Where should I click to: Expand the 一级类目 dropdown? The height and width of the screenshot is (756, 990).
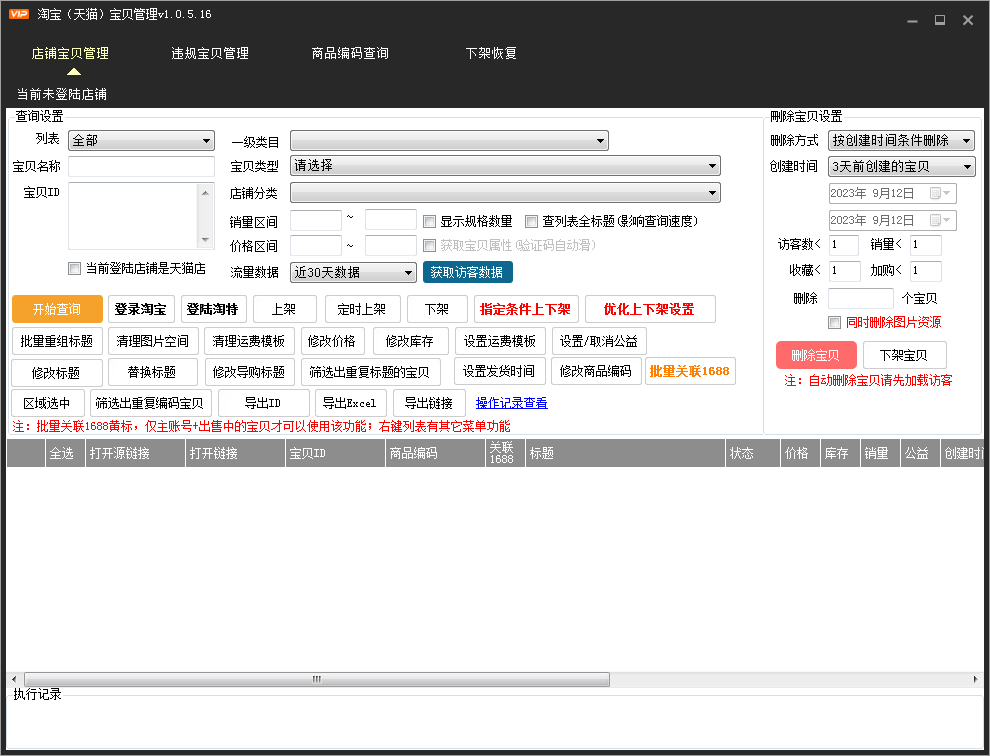pyautogui.click(x=449, y=140)
